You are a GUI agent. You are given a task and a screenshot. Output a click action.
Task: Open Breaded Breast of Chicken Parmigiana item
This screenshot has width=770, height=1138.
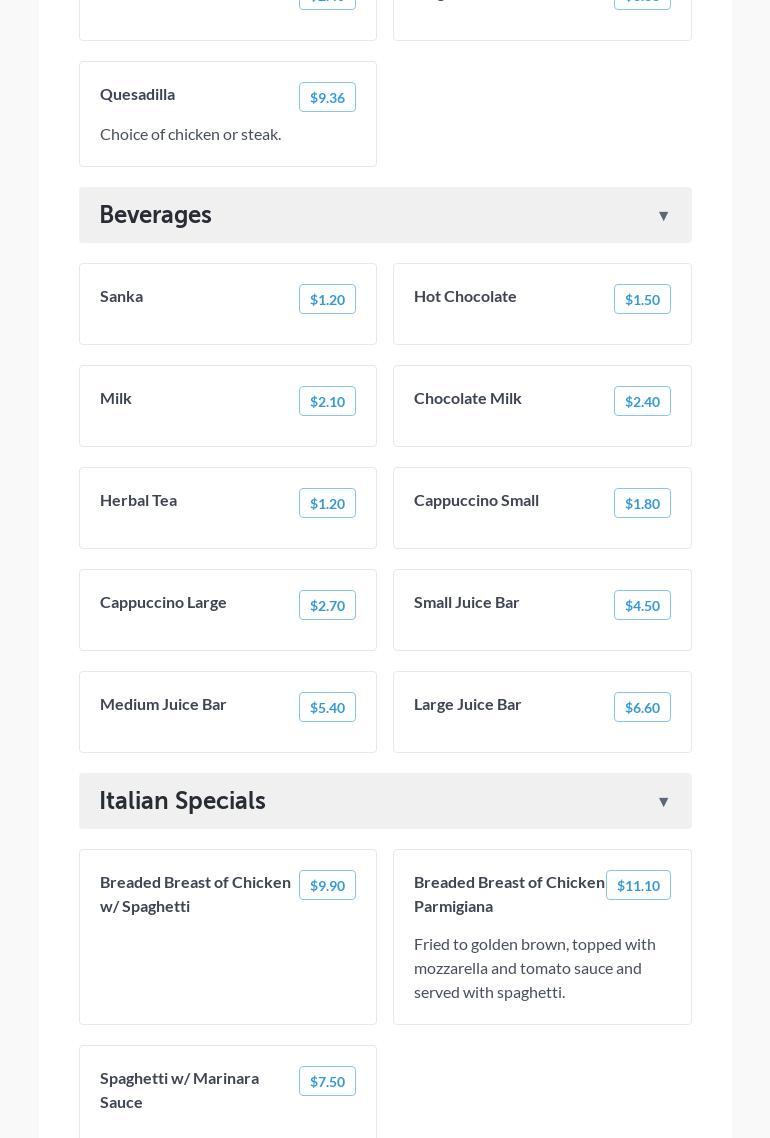click(x=508, y=894)
